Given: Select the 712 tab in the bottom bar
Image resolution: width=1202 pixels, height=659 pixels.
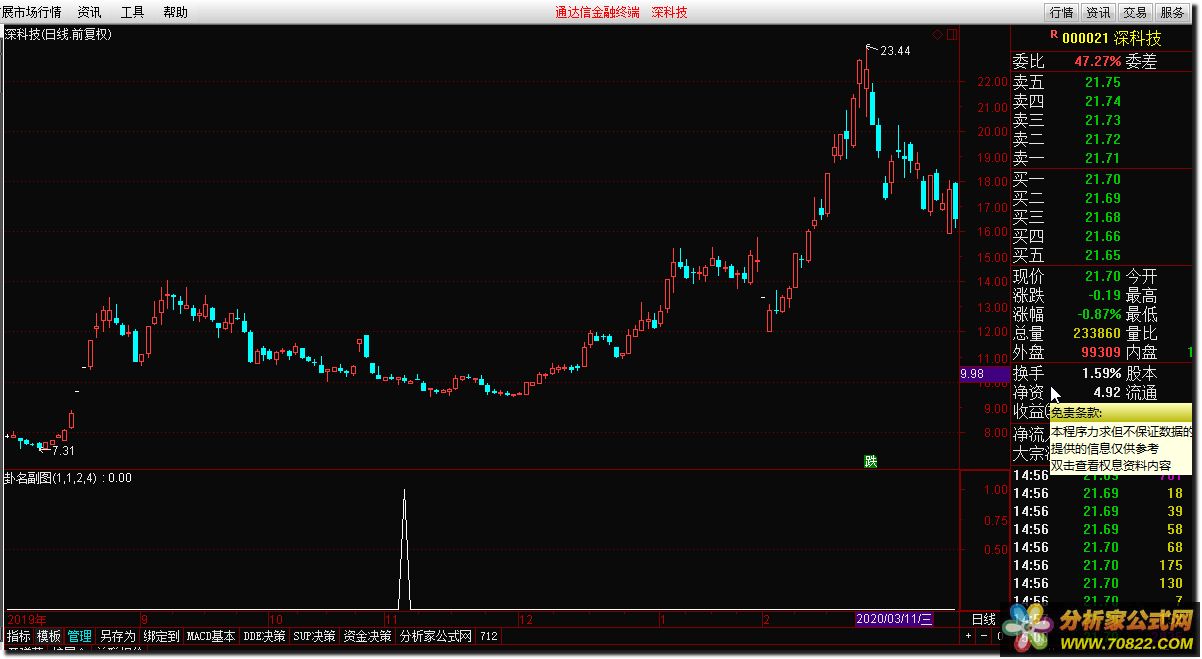Looking at the screenshot, I should (488, 636).
